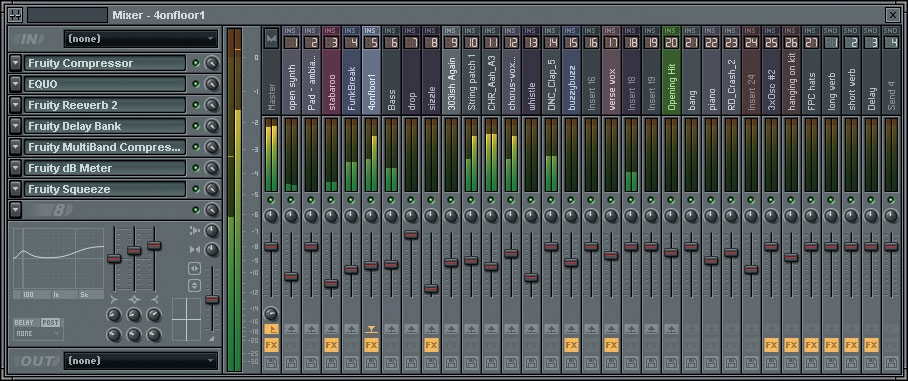Open the IN input source dropdown
Viewport: 908px width, 381px height.
pos(141,39)
